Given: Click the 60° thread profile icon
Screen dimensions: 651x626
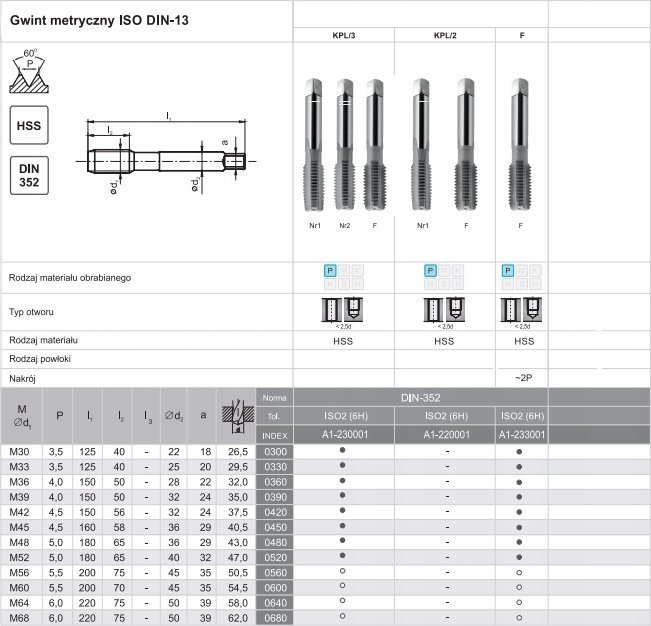Looking at the screenshot, I should 29,70.
